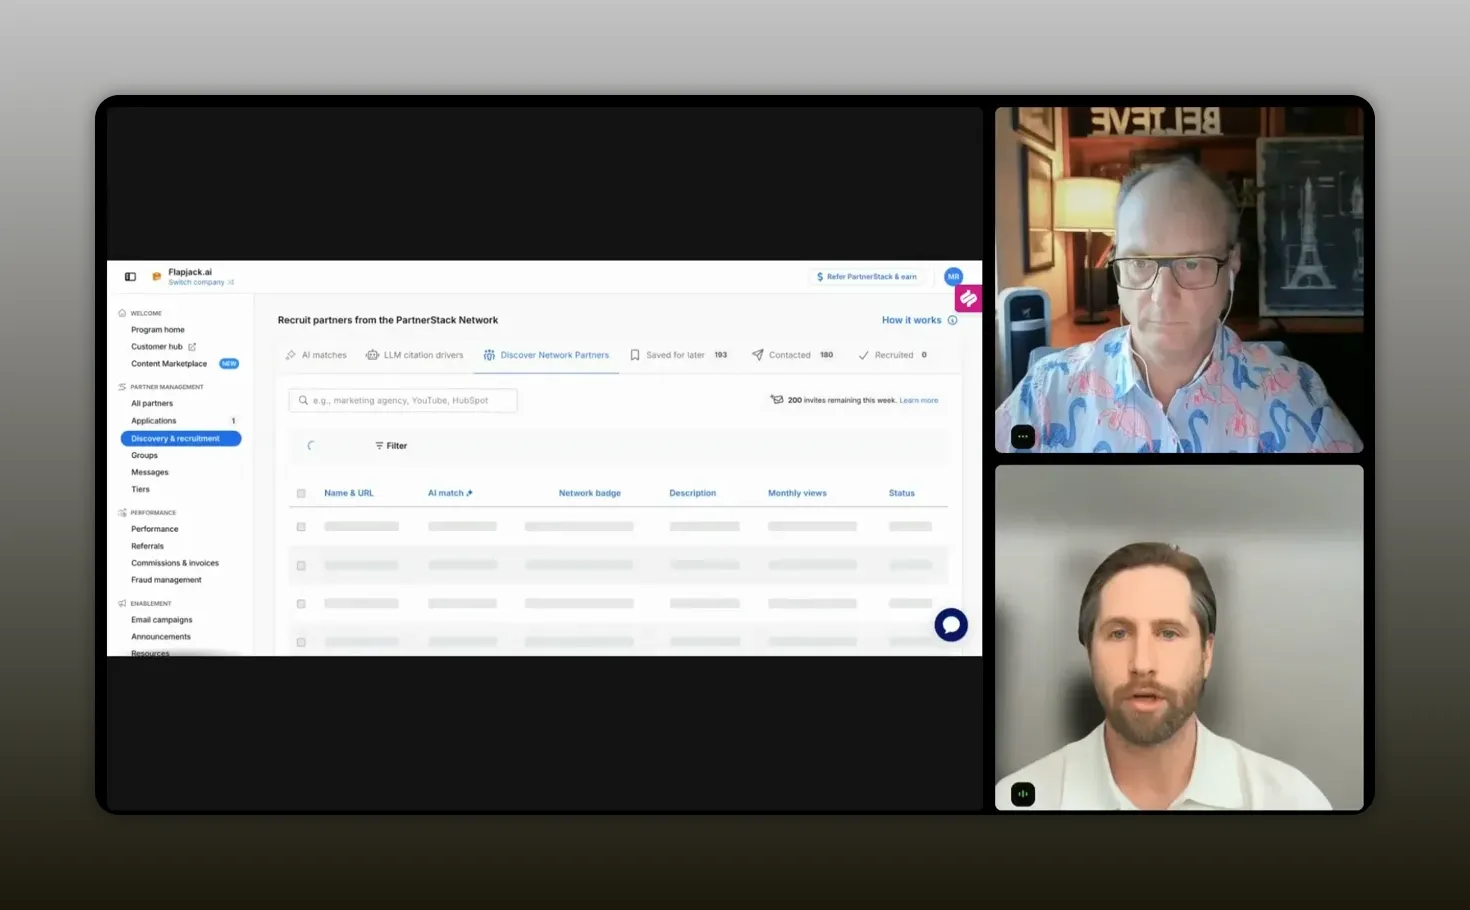Select Discovery & recruitment sidebar item
1470x910 pixels.
181,439
